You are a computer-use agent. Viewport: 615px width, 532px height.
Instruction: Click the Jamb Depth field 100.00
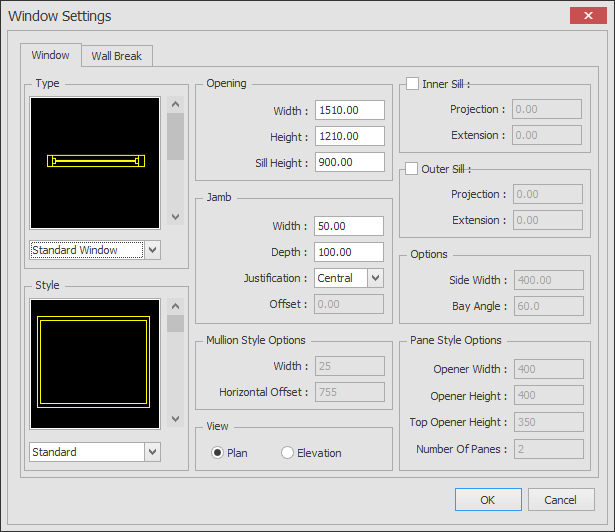pyautogui.click(x=349, y=252)
